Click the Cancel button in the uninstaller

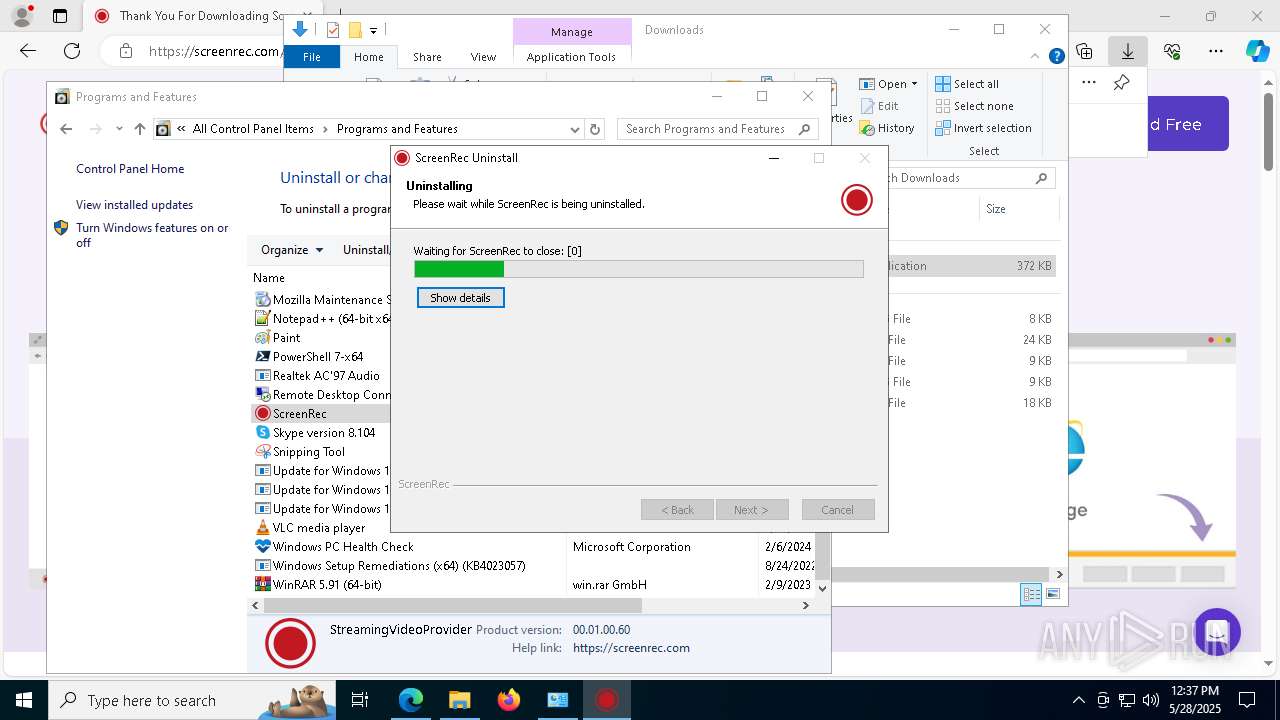click(838, 510)
